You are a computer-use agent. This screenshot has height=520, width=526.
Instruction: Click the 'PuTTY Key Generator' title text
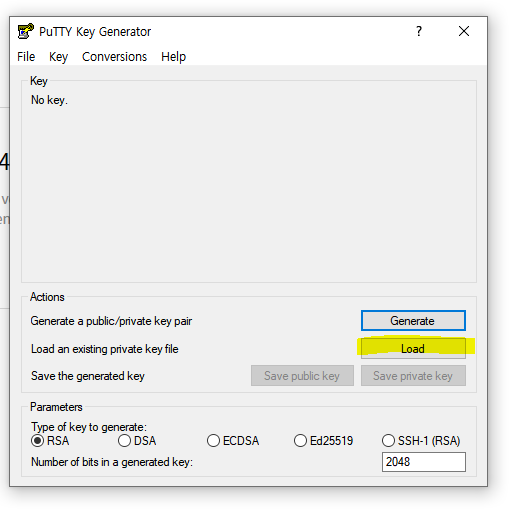tap(95, 32)
